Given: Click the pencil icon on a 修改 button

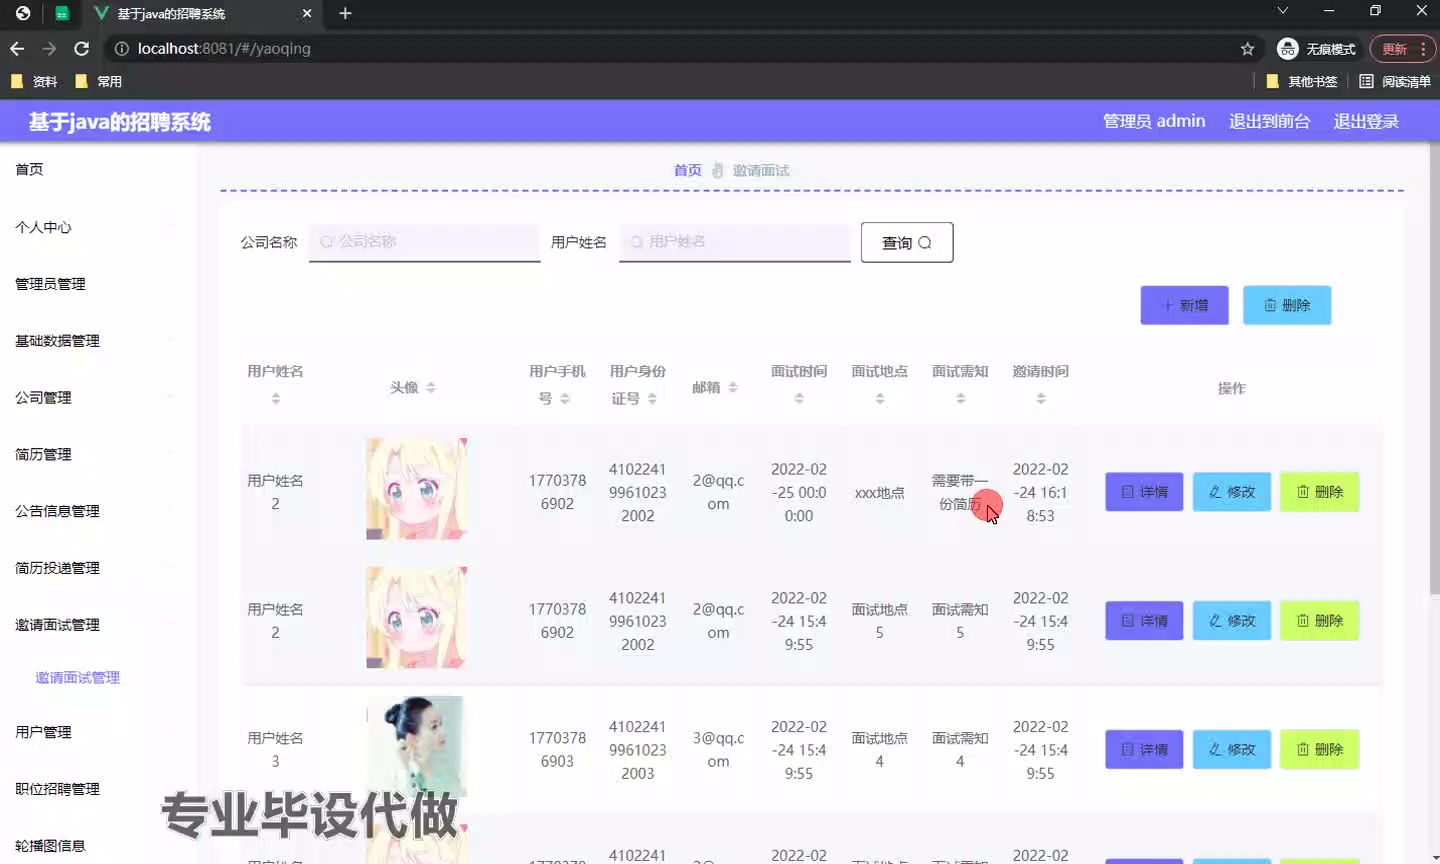Looking at the screenshot, I should tap(1213, 491).
